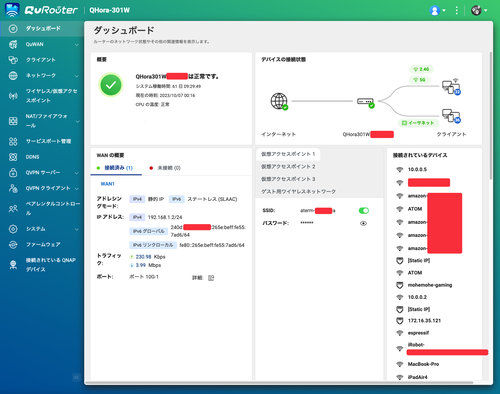The image size is (500, 394).
Task: Click the ネットワーク globe icon in the sidebar
Action: click(x=13, y=76)
